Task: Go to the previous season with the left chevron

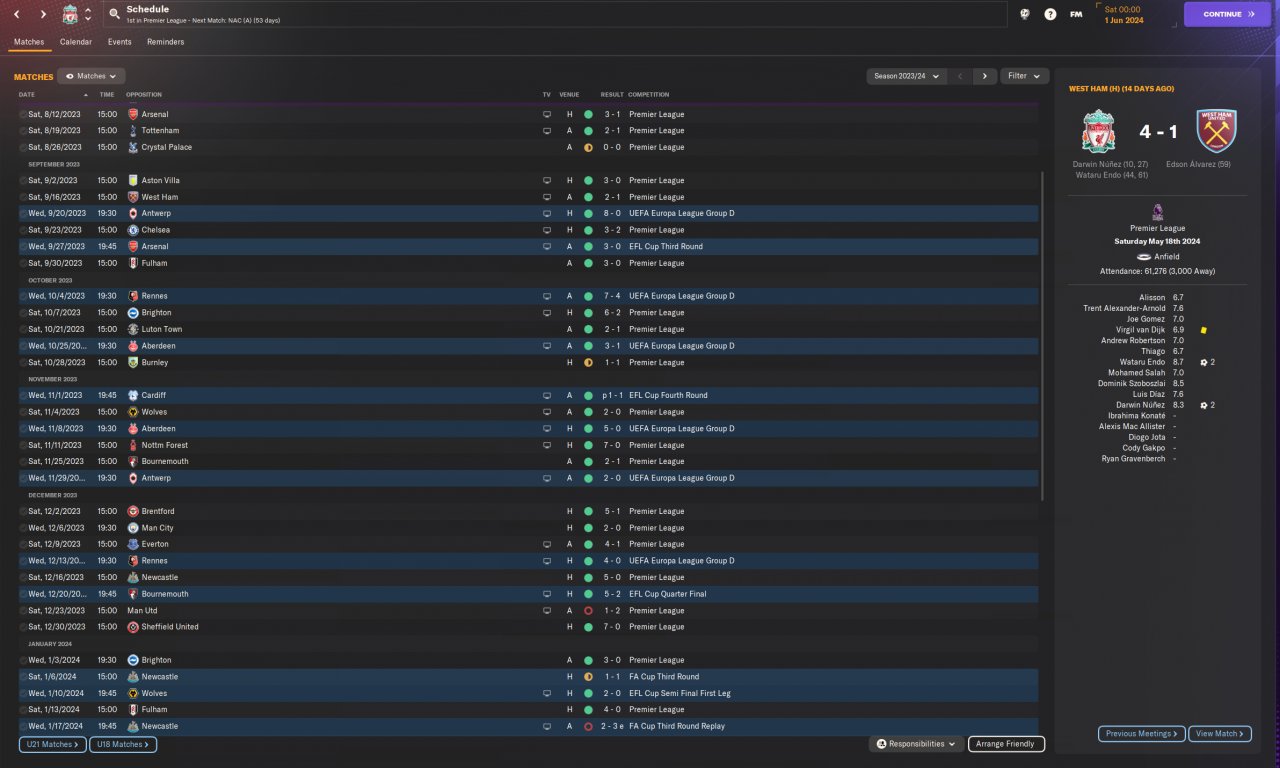Action: point(960,76)
